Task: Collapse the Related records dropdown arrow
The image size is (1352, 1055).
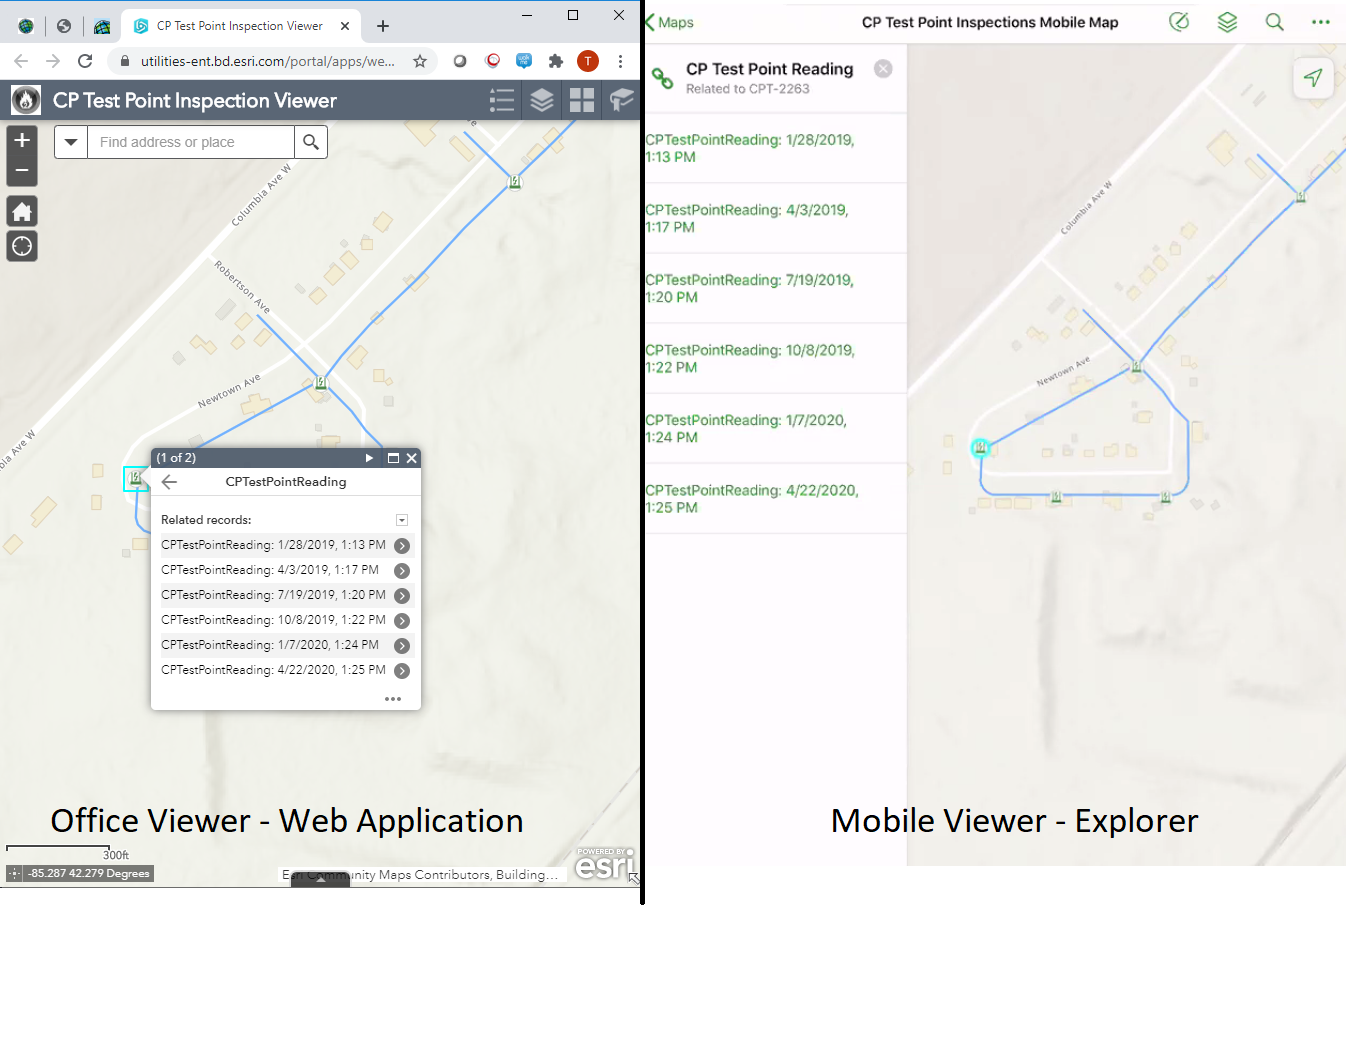Action: point(402,520)
